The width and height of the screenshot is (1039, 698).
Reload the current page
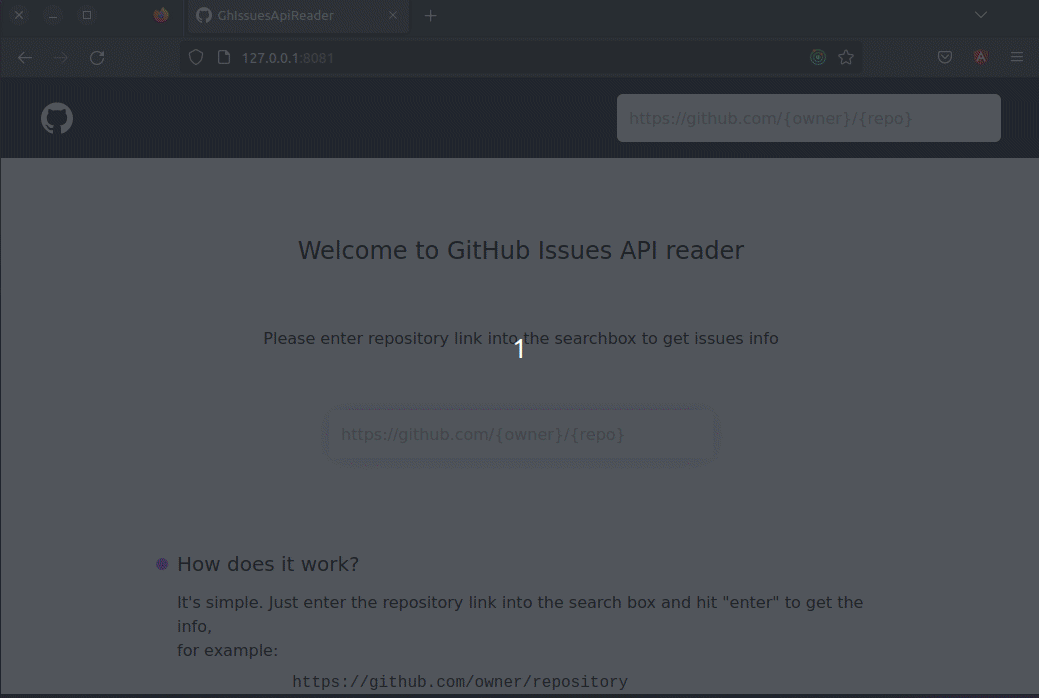click(97, 57)
